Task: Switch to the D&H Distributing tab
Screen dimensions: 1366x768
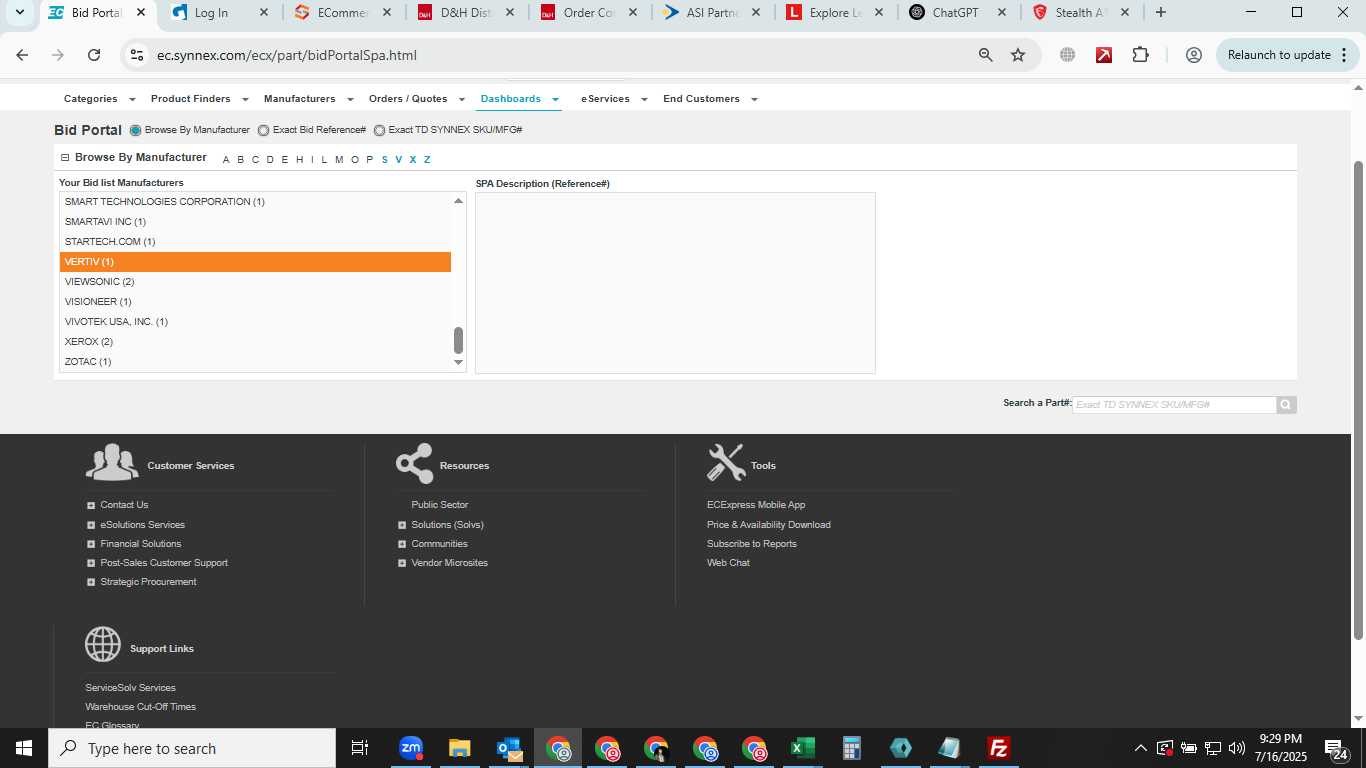Action: pos(465,13)
